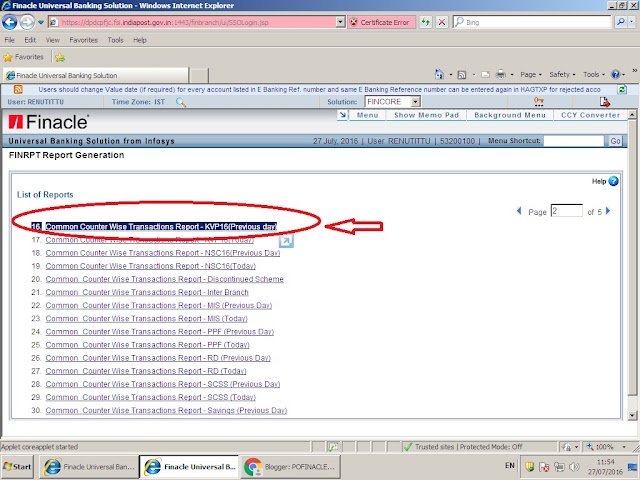Image resolution: width=640 pixels, height=480 pixels.
Task: Open Blogger POFINACLE Chrome taskbar item
Action: [x=290, y=467]
